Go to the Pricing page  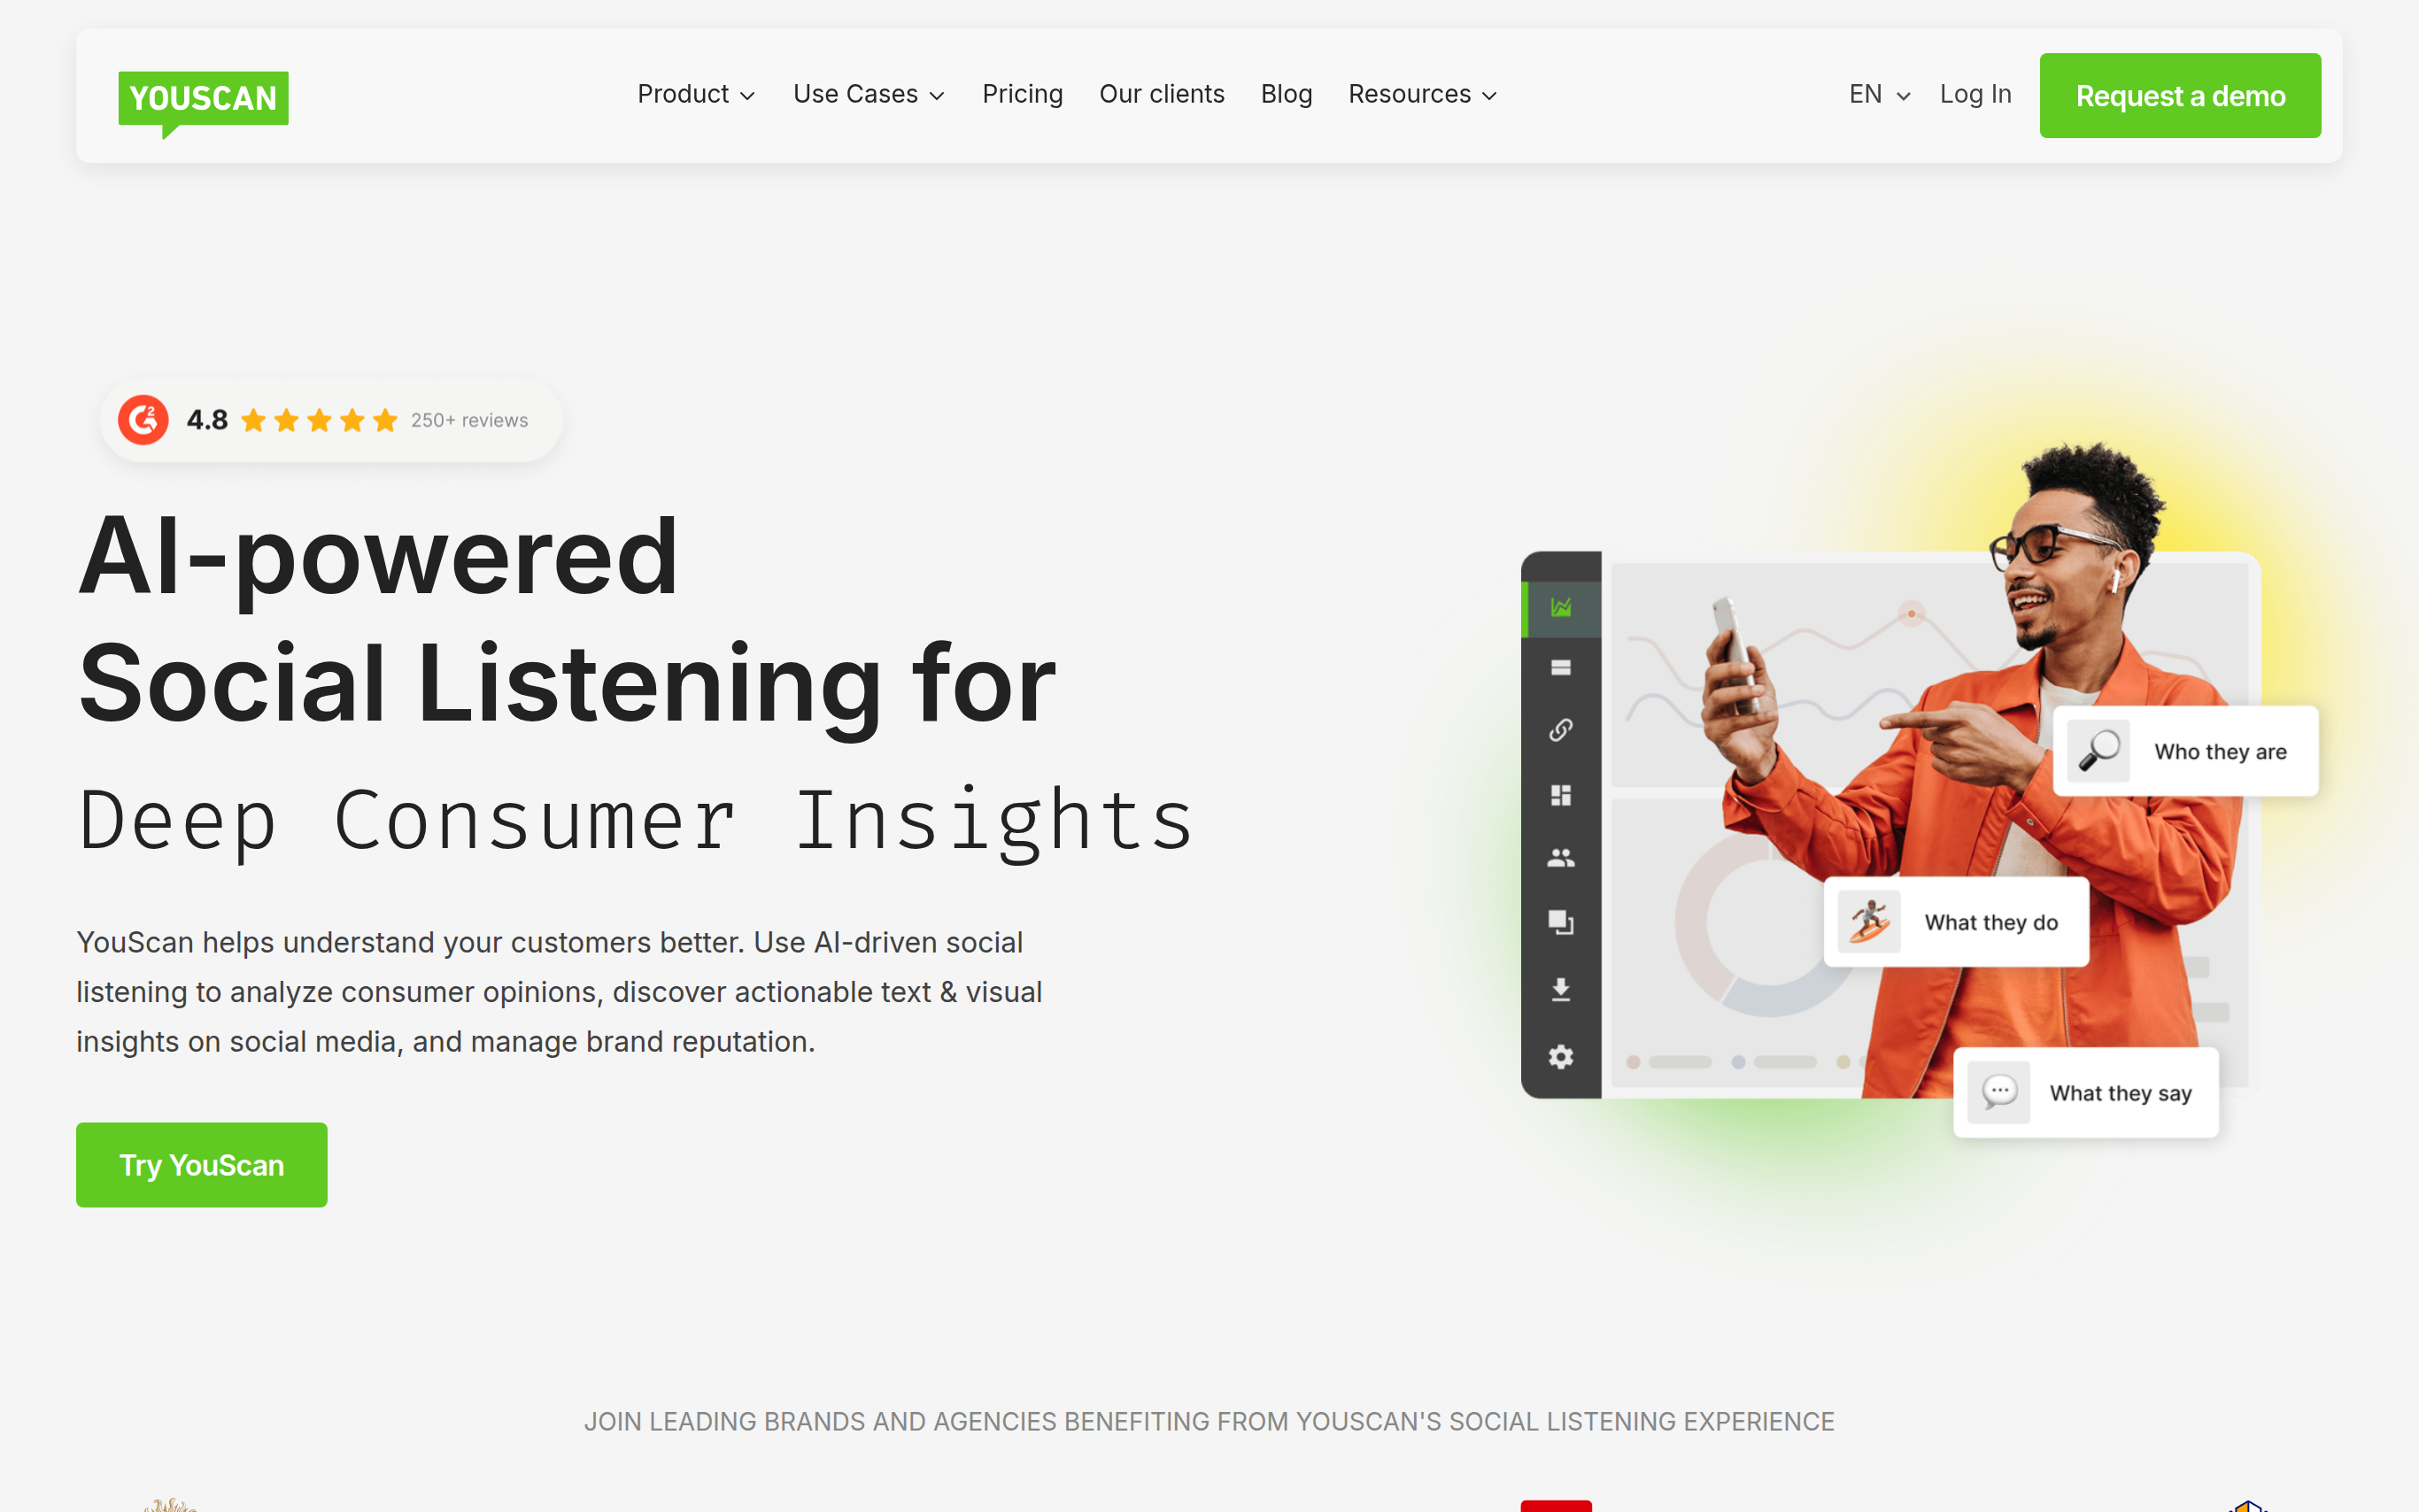tap(1022, 94)
